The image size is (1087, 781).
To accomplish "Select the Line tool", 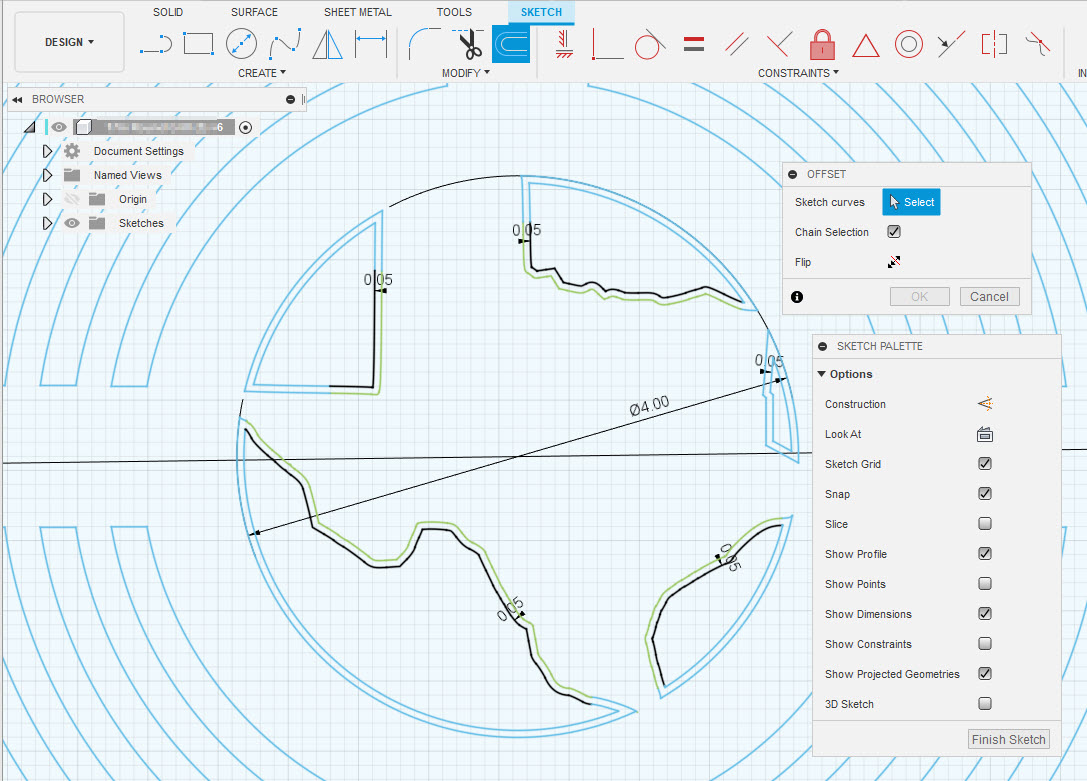I will point(156,44).
